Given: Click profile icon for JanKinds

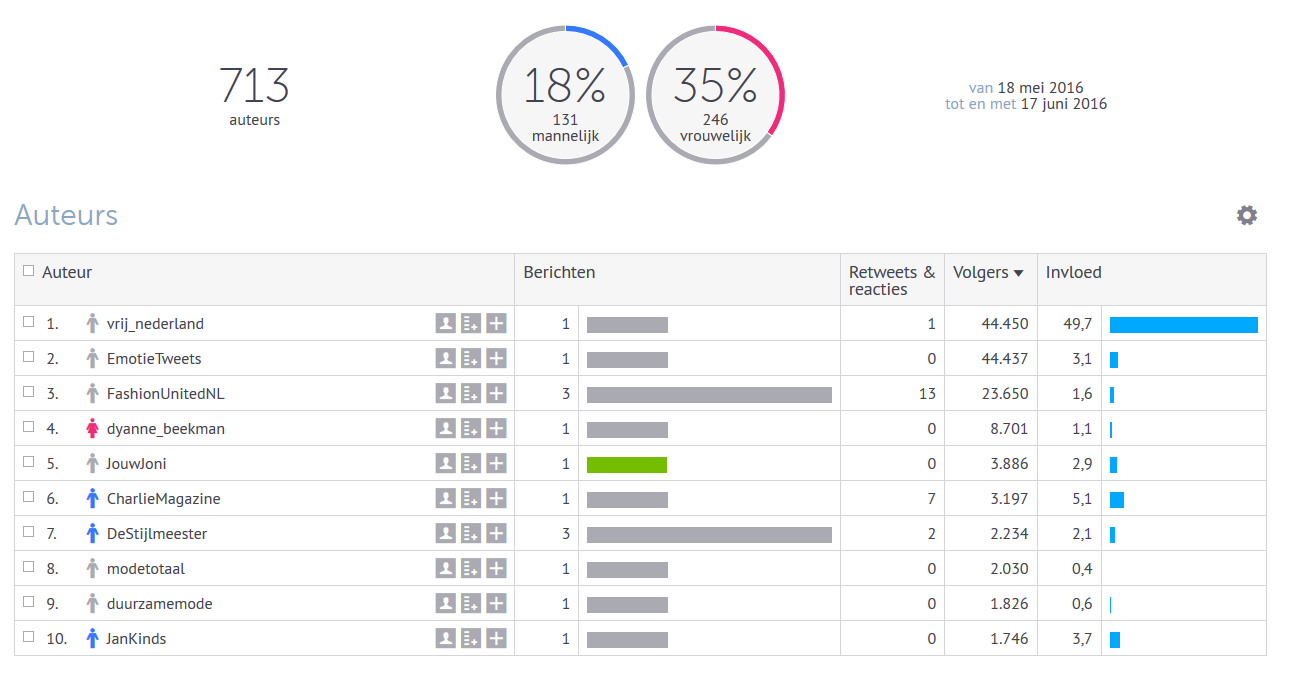Looking at the screenshot, I should pyautogui.click(x=446, y=639).
